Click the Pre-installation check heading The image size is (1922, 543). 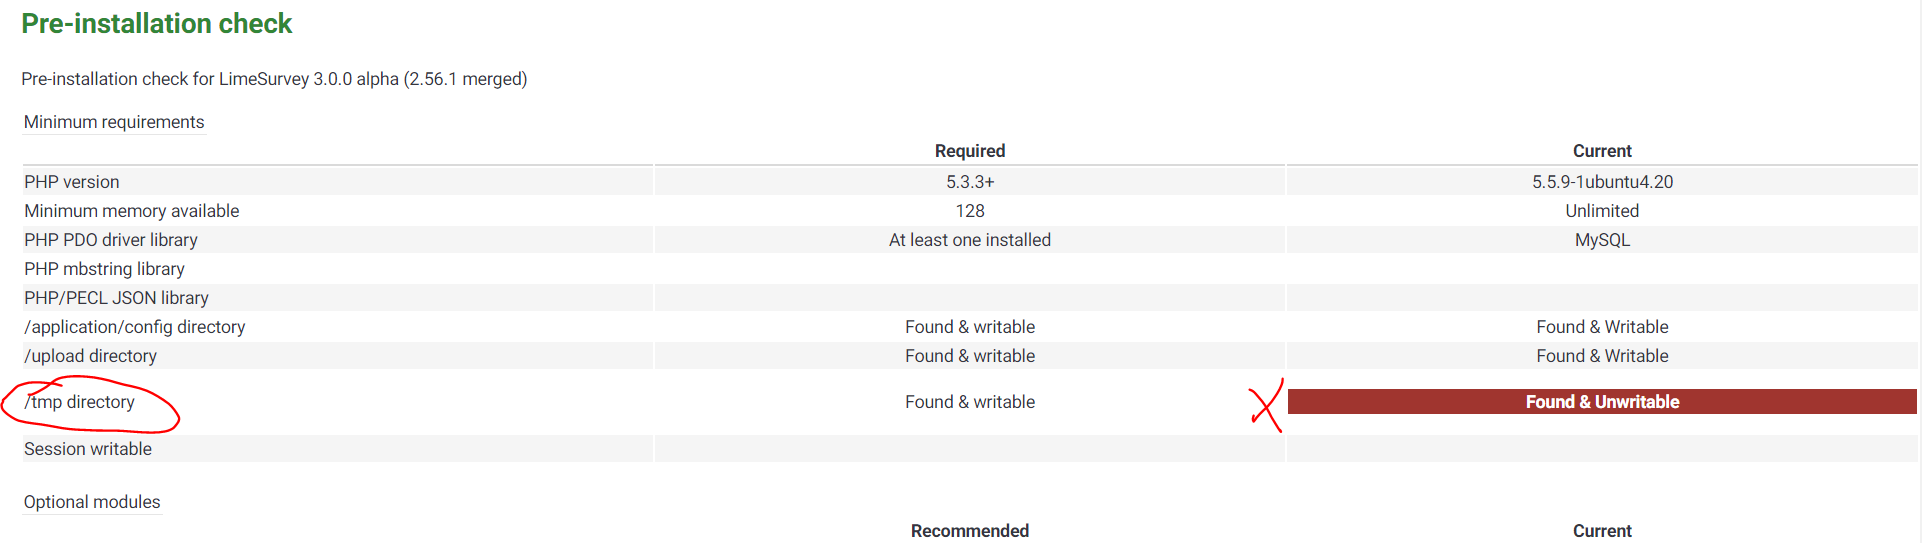point(157,24)
